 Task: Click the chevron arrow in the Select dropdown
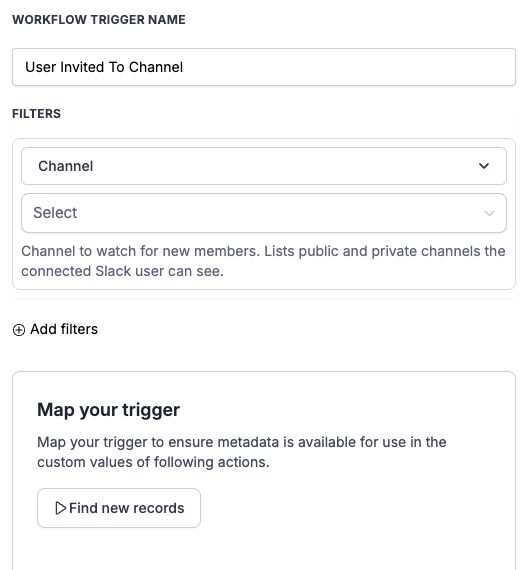pos(489,213)
